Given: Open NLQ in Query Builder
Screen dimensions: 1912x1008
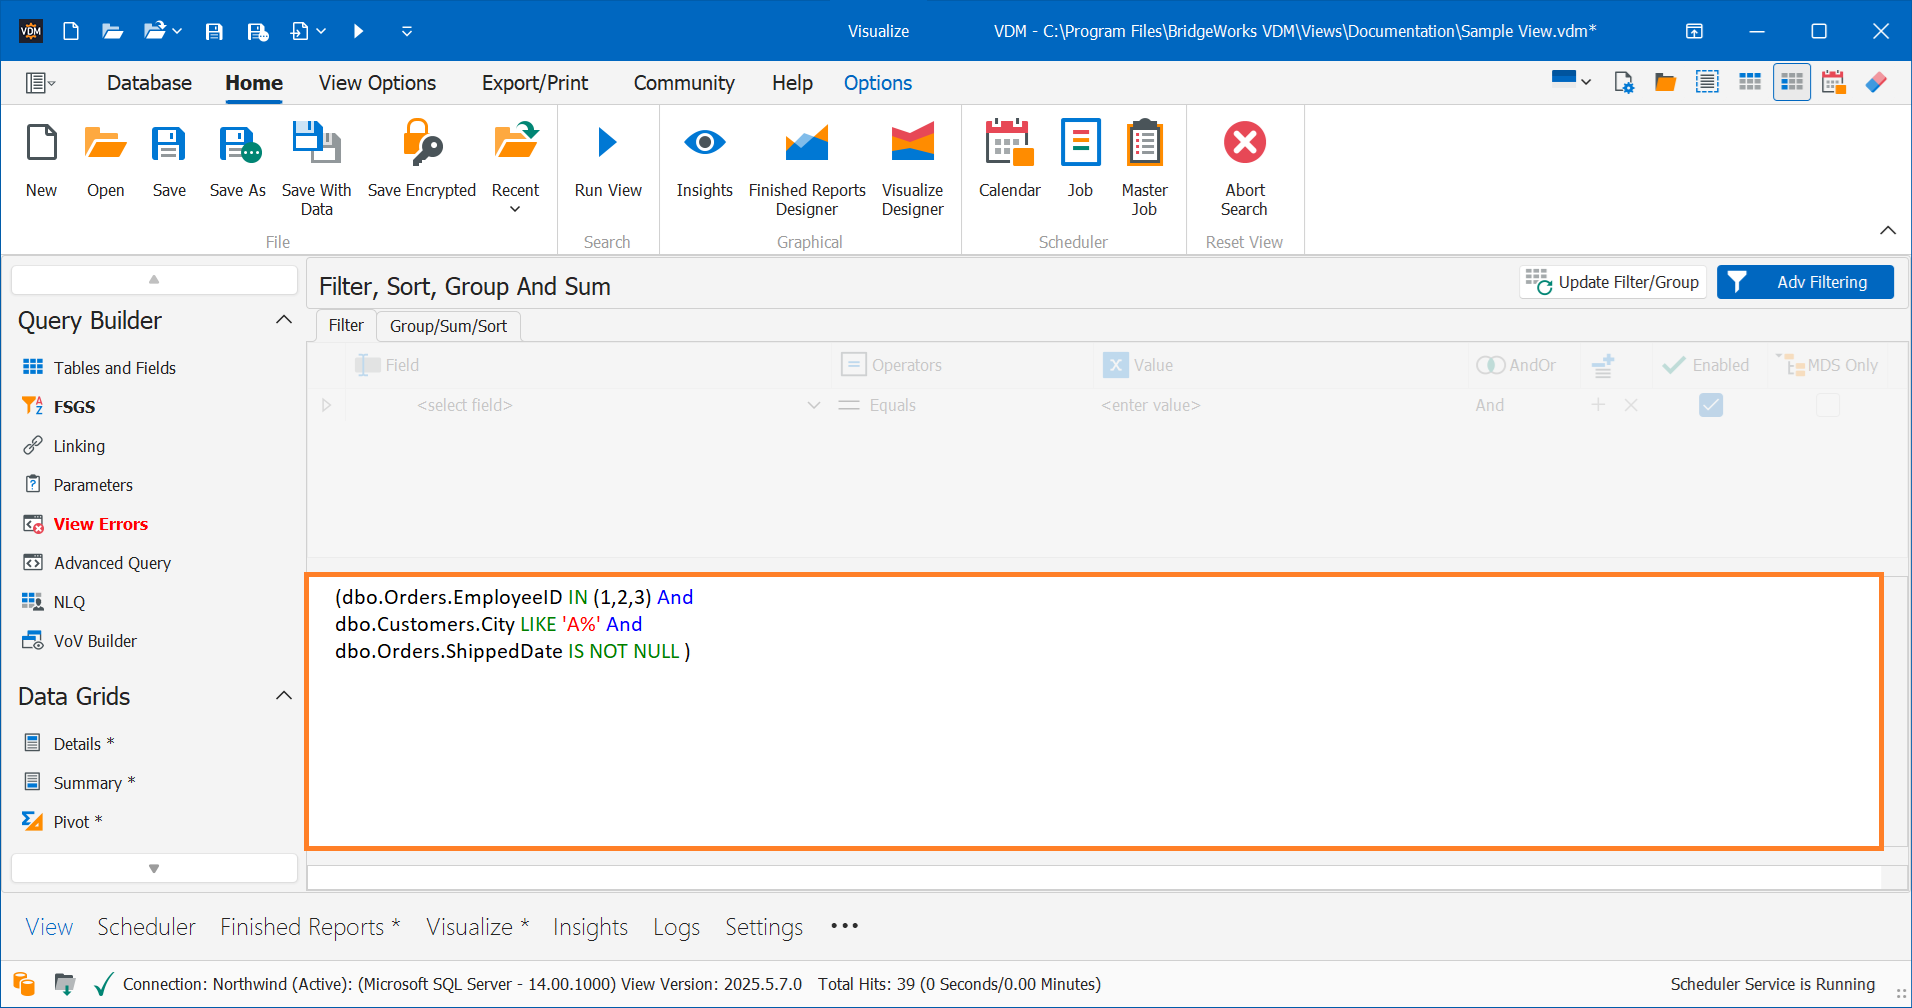Looking at the screenshot, I should point(68,601).
